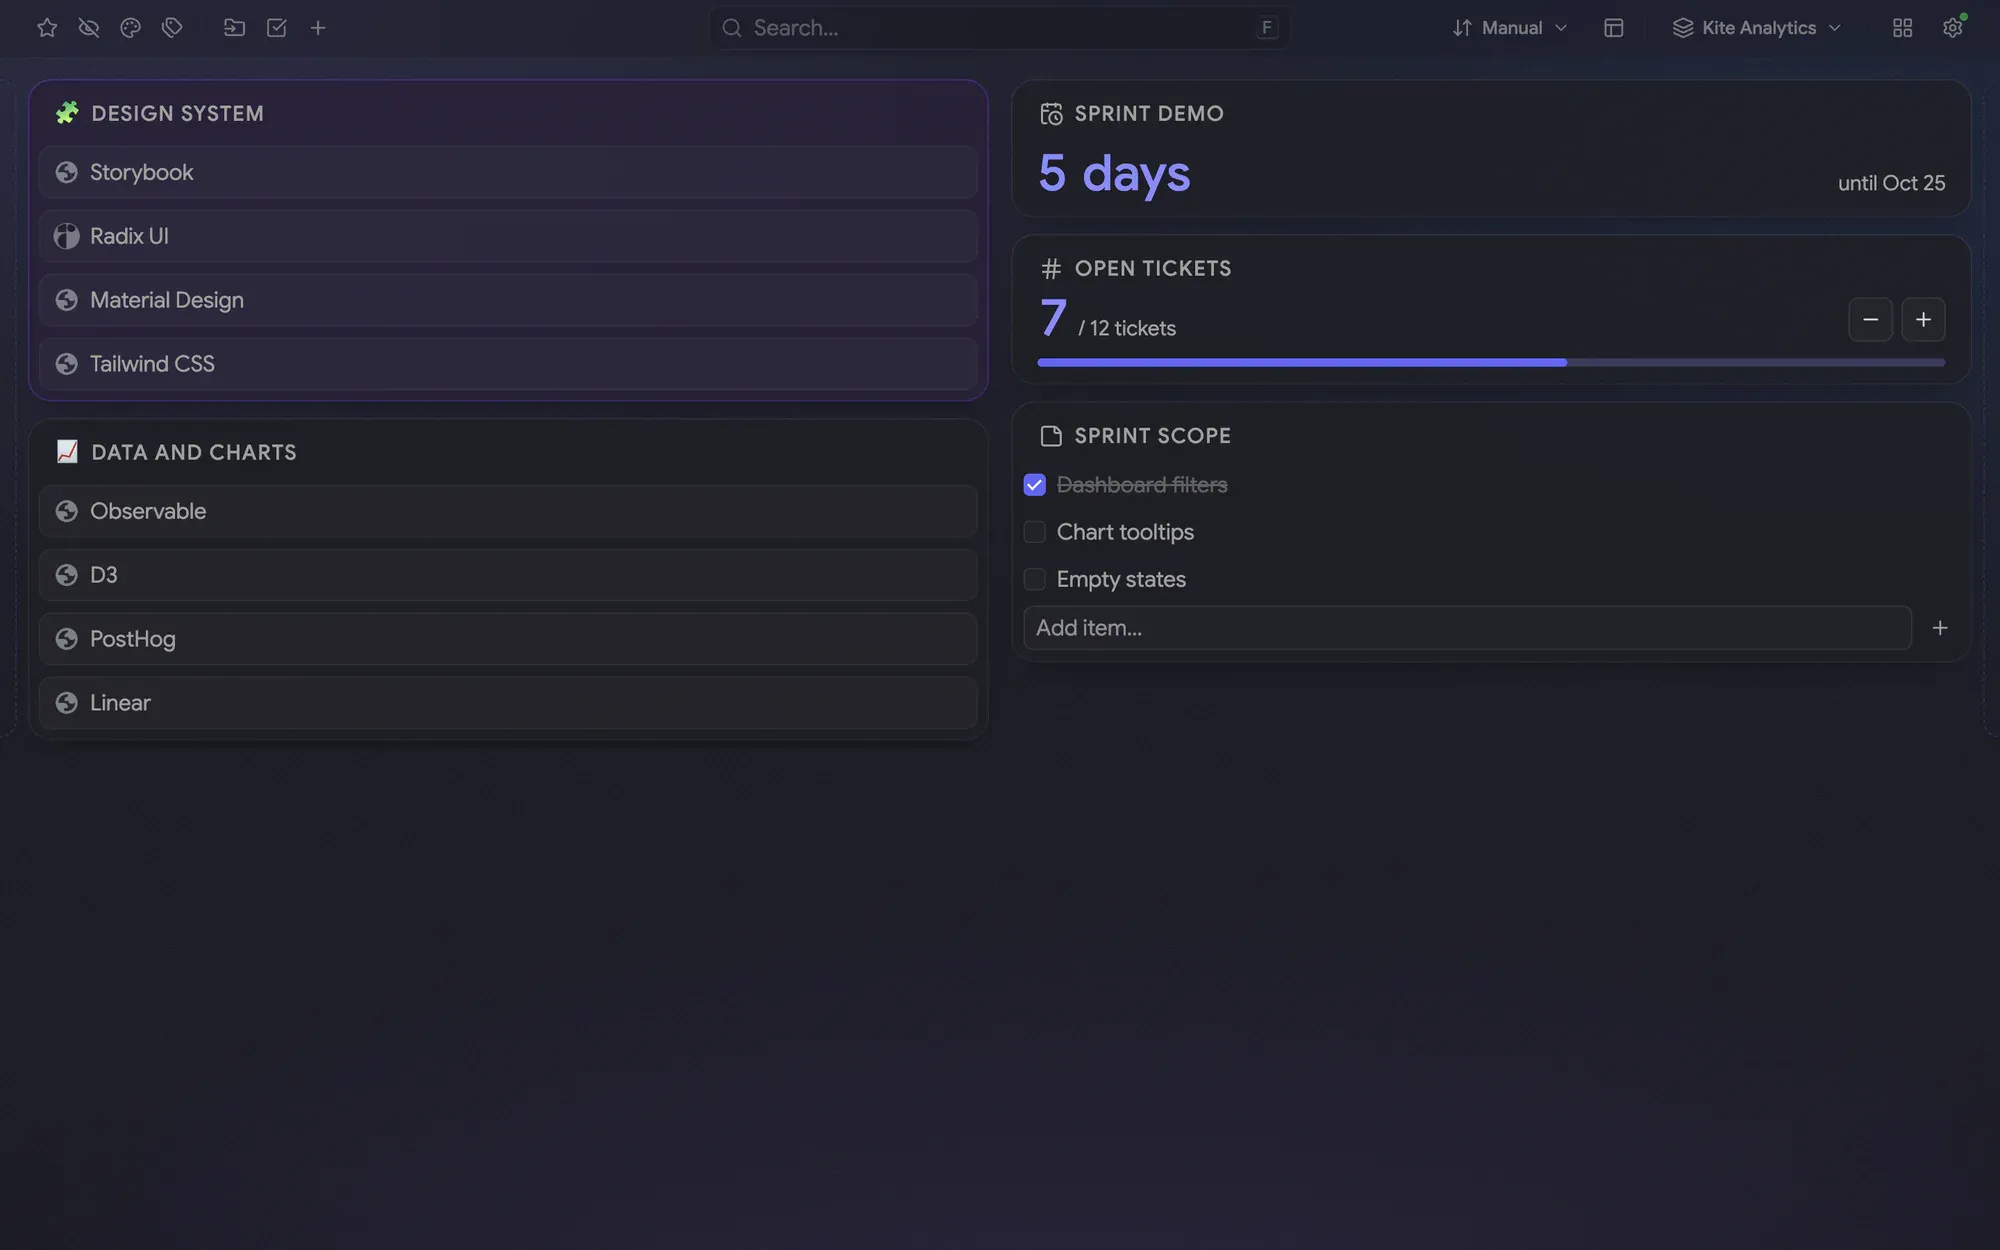This screenshot has width=2000, height=1250.
Task: Click the until Oct 25 date
Action: (x=1891, y=183)
